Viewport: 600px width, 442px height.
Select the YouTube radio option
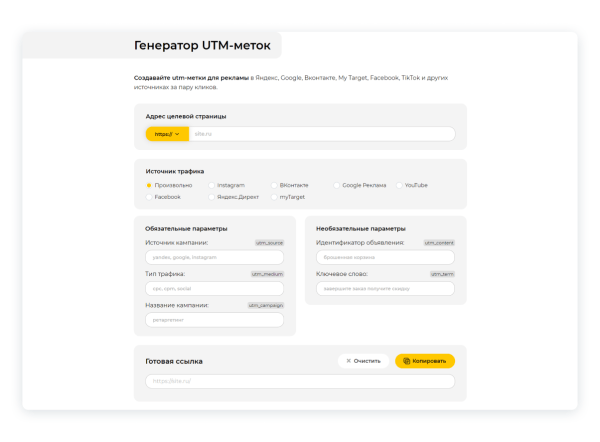pyautogui.click(x=400, y=185)
